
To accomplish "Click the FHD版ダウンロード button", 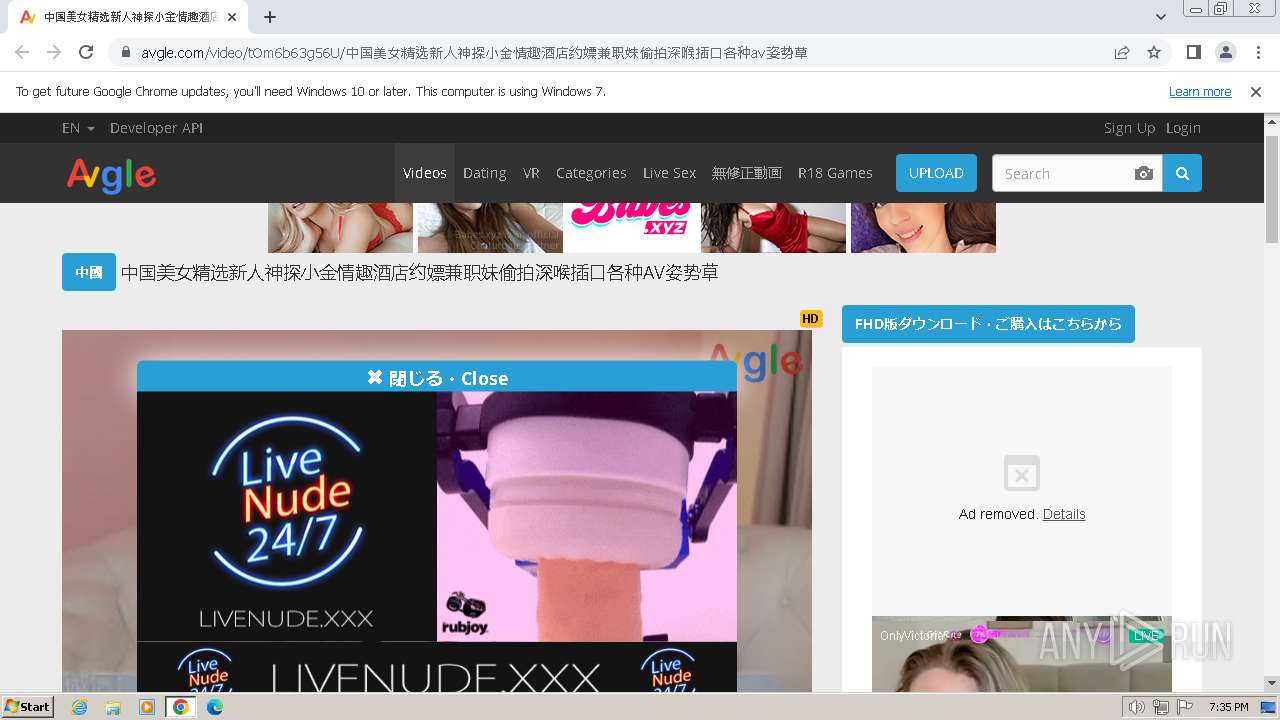I will tap(988, 324).
